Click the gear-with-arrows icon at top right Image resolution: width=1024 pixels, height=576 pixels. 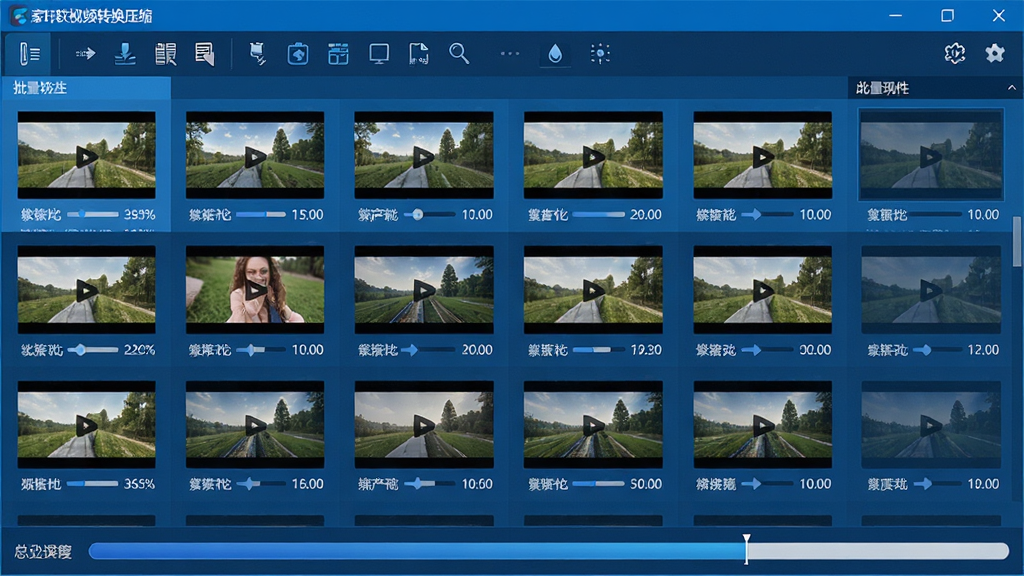955,53
